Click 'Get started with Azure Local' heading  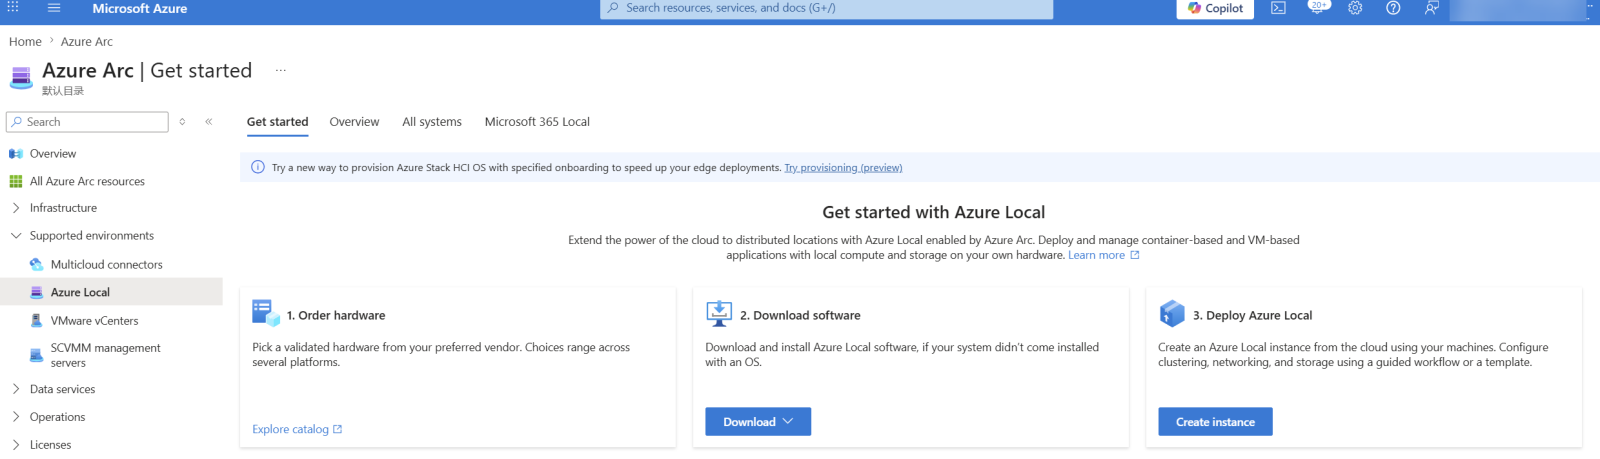934,212
